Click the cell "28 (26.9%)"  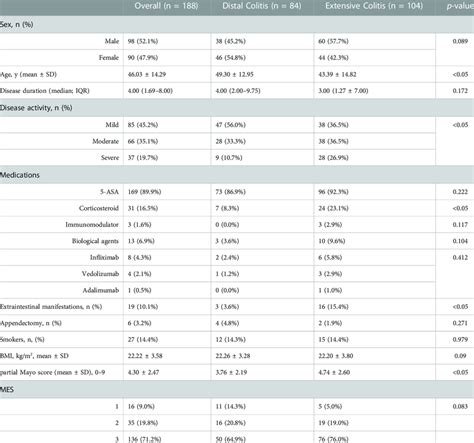coord(333,158)
